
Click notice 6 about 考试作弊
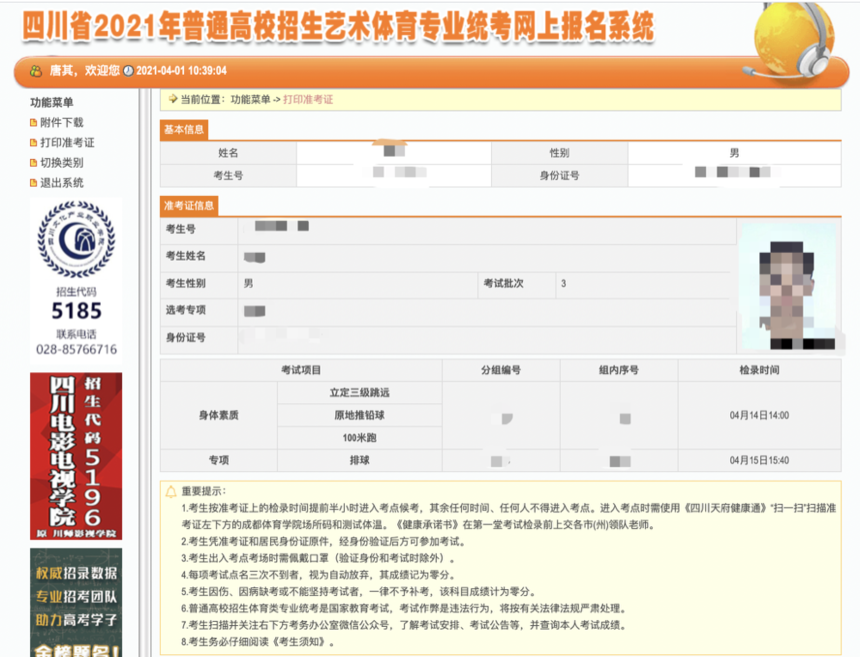[404, 608]
